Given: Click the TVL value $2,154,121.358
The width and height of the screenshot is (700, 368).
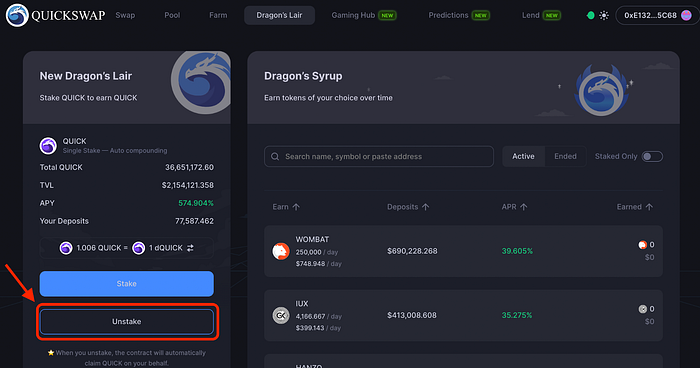Looking at the screenshot, I should (188, 185).
